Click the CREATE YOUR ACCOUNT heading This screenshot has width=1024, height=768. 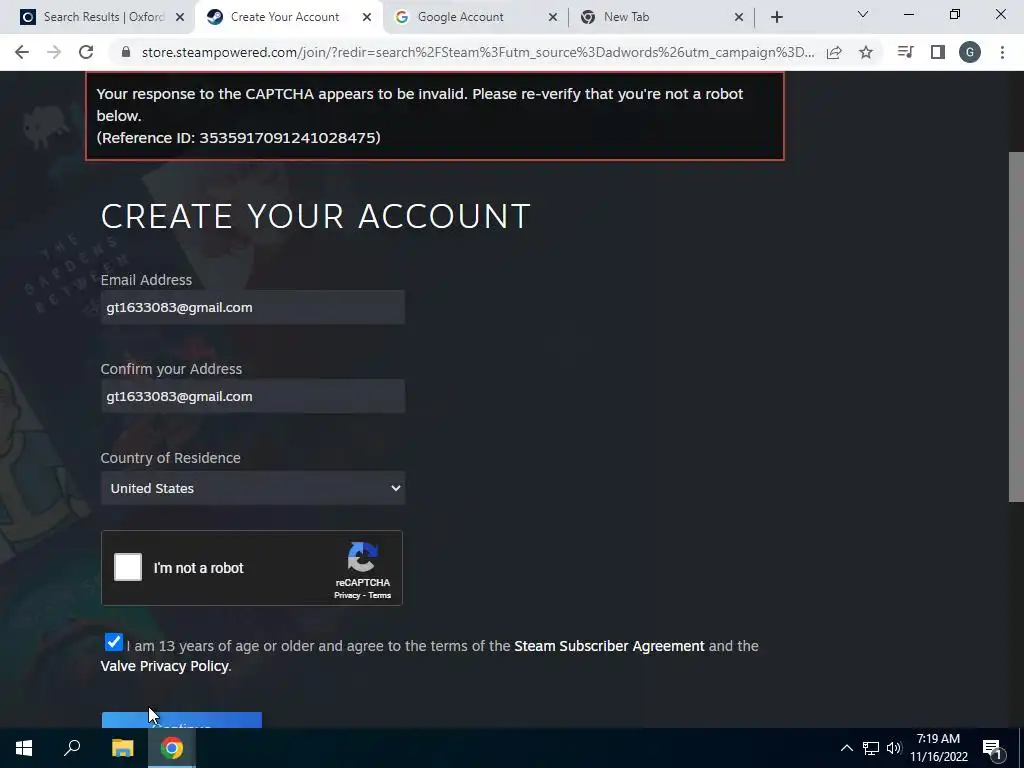(315, 216)
